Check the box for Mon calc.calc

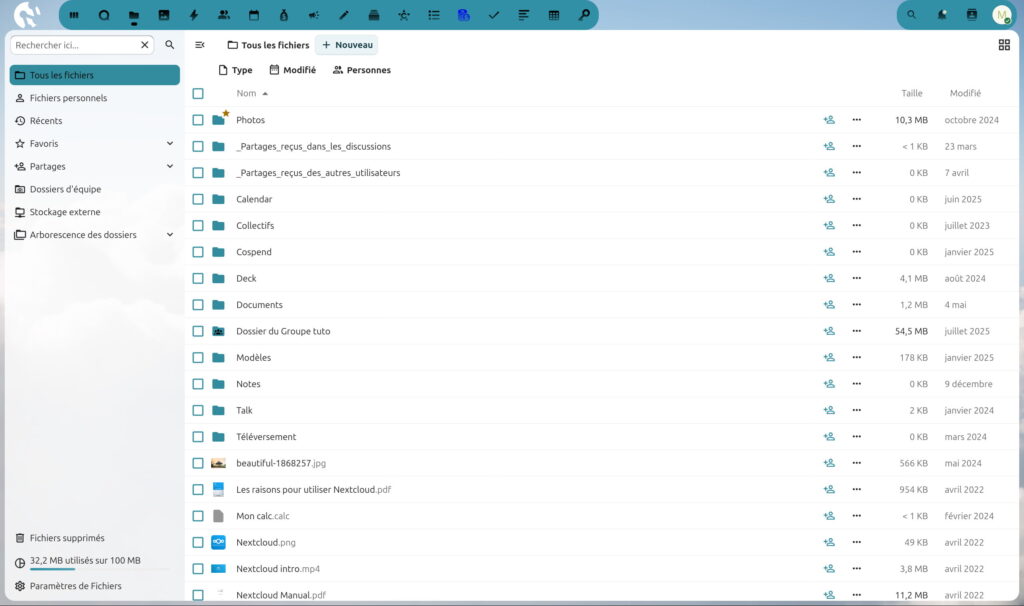(198, 516)
